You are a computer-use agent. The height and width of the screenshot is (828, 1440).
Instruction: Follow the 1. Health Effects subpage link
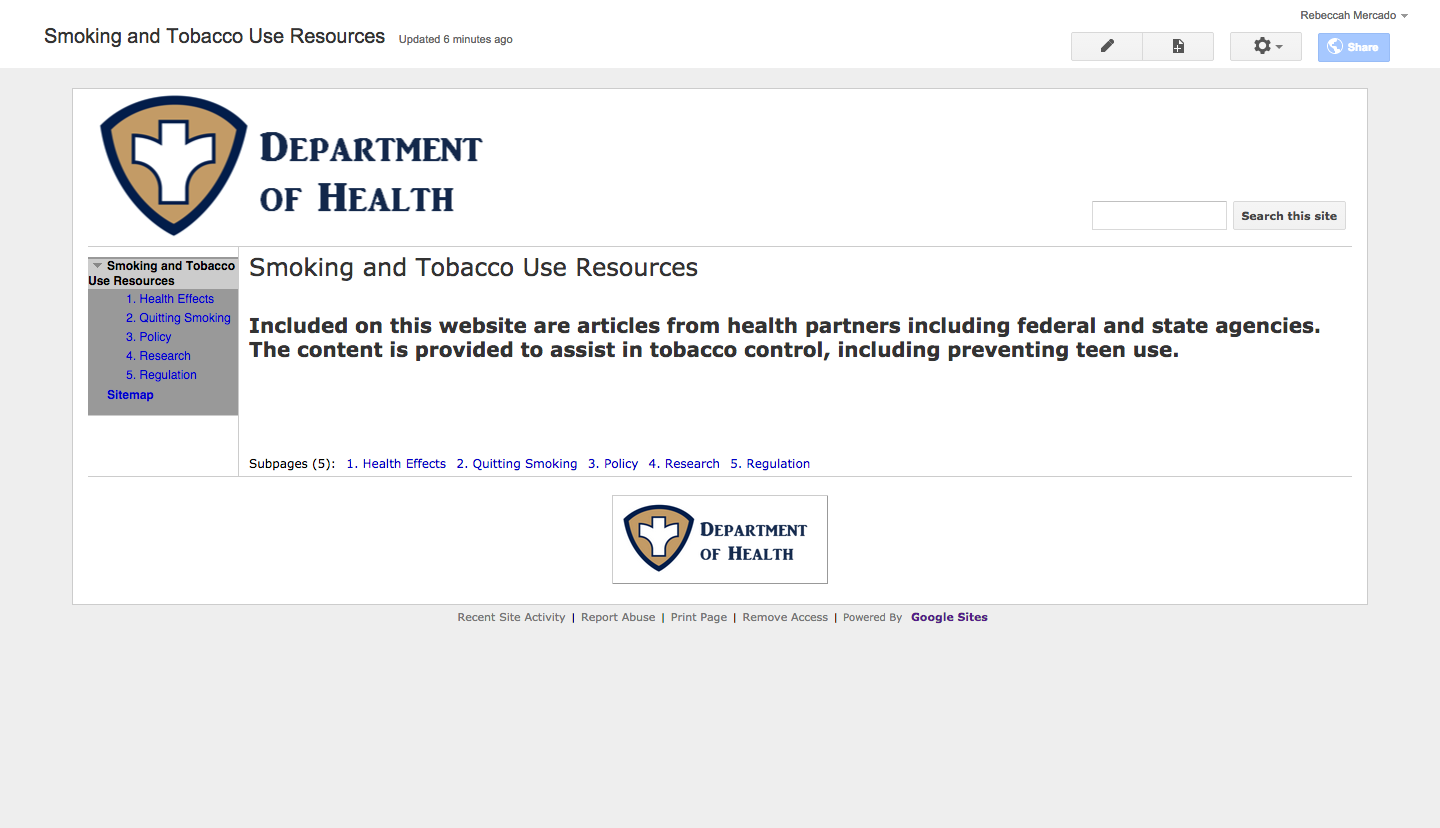coord(396,464)
